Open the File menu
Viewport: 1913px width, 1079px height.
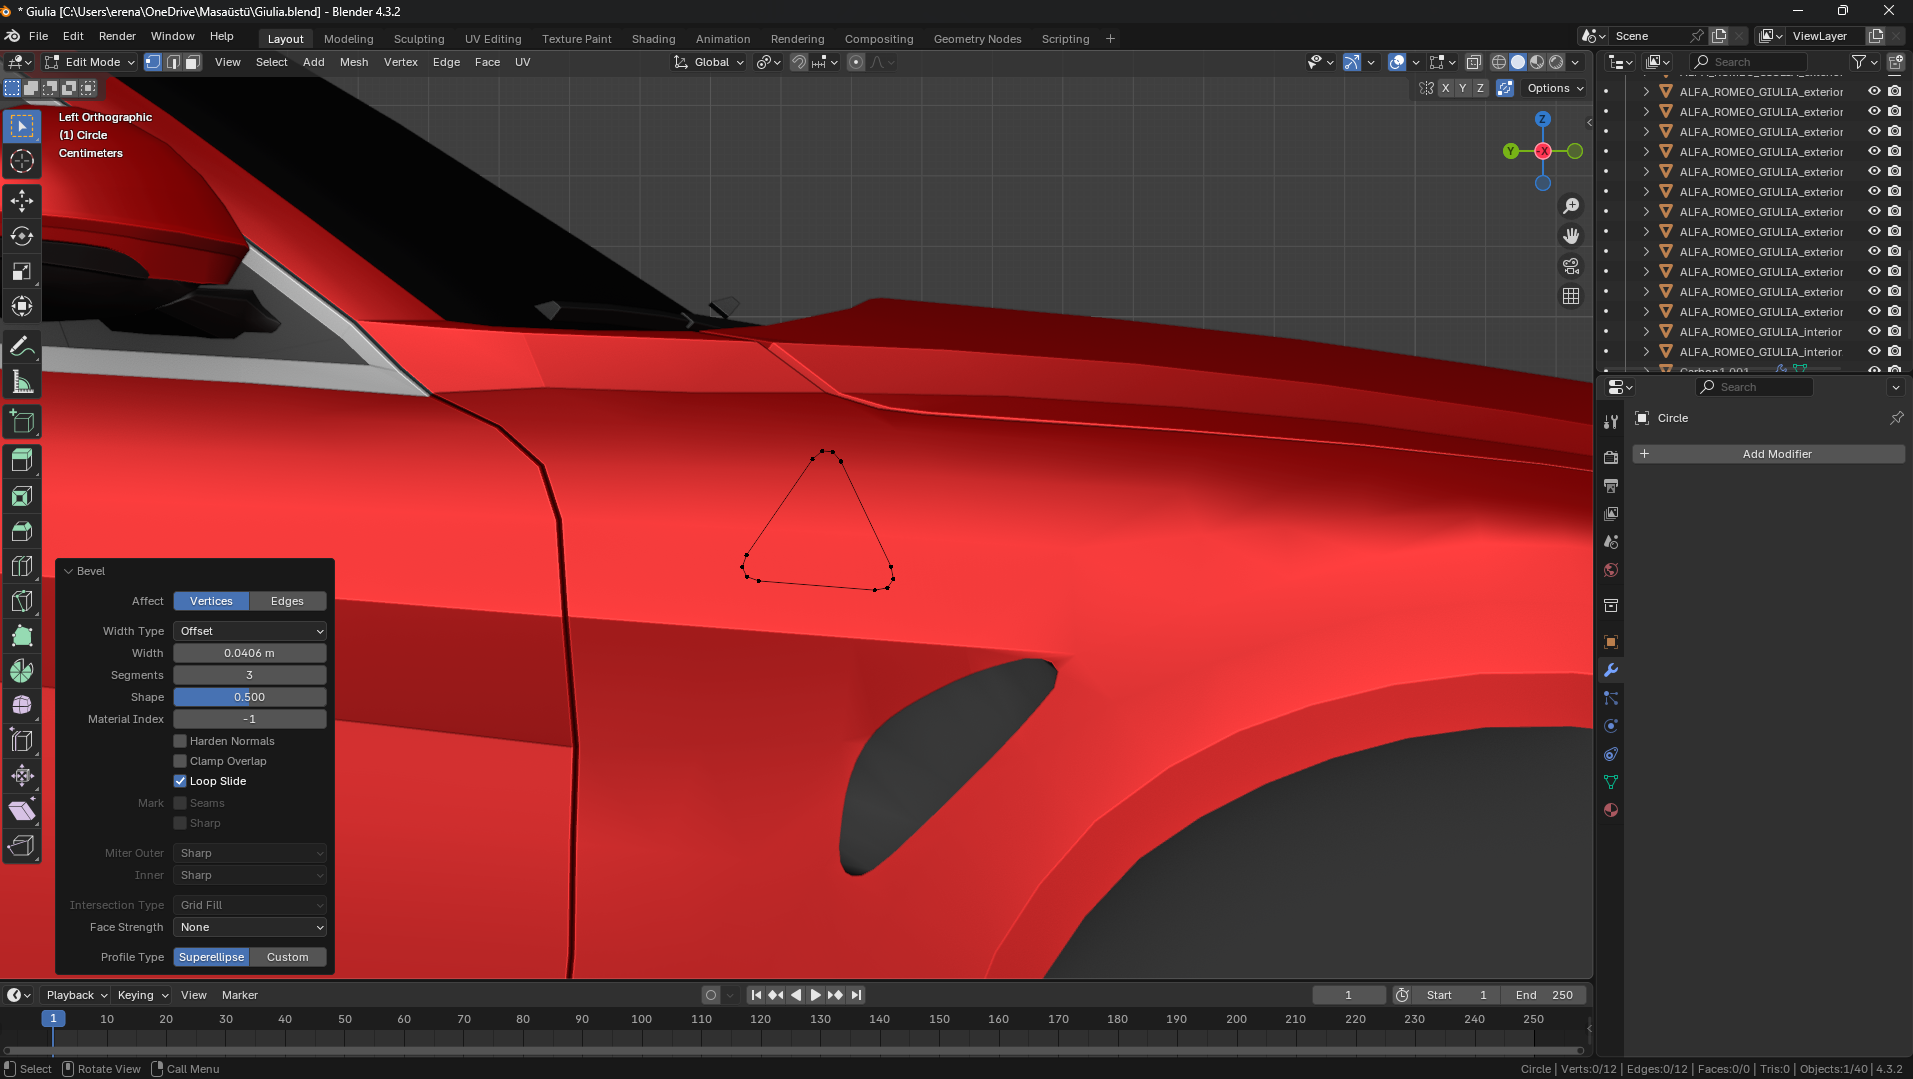(39, 36)
